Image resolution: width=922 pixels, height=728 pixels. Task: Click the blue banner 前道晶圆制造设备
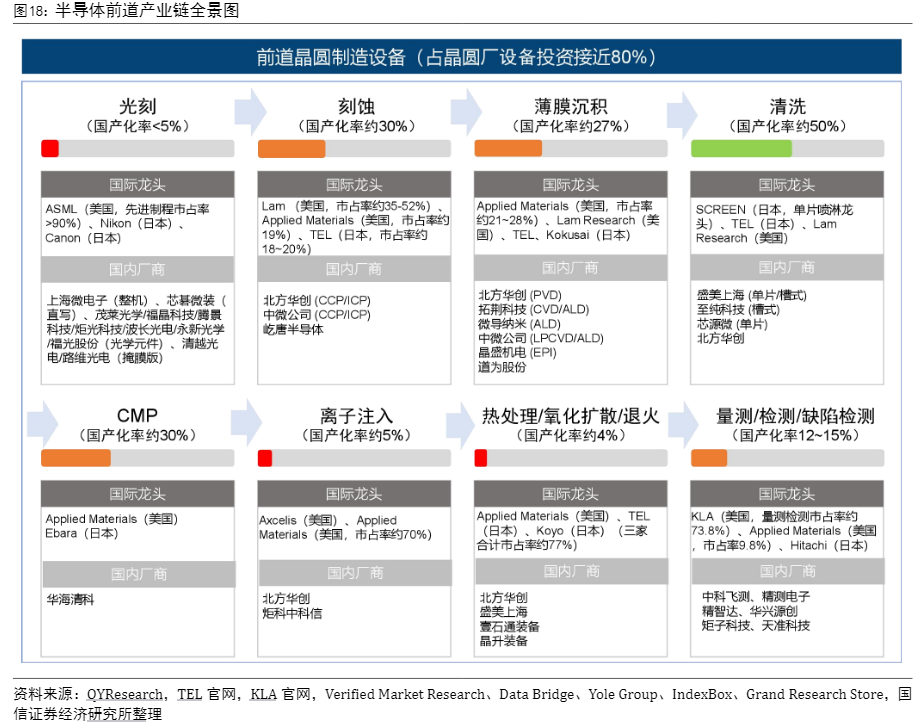coord(461,56)
